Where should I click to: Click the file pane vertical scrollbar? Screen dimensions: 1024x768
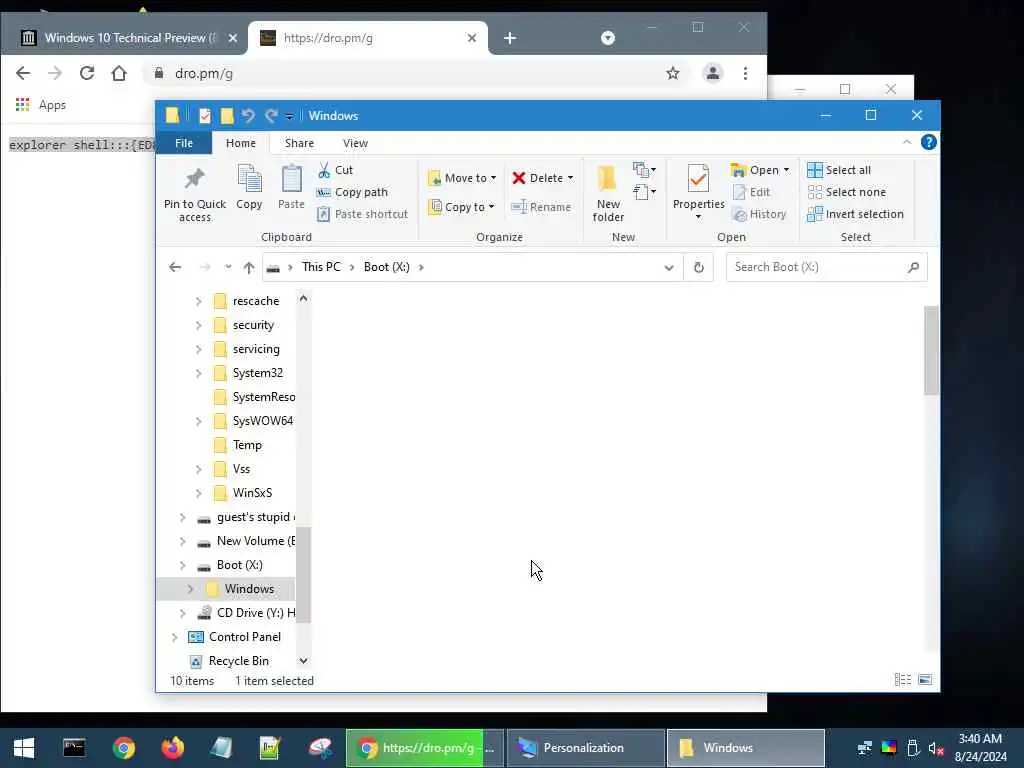click(x=931, y=350)
